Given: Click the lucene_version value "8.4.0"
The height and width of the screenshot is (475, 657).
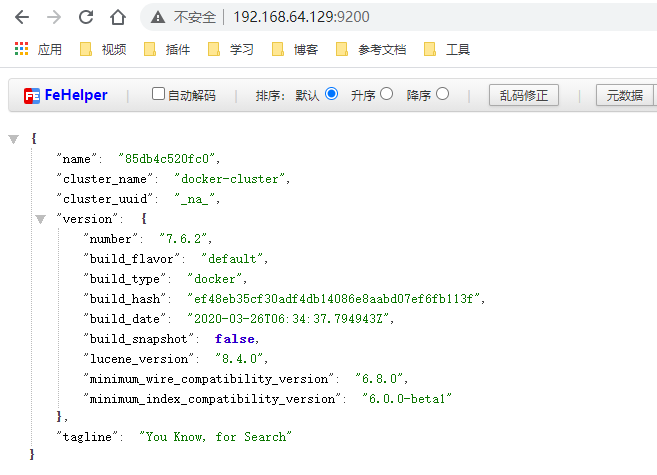Looking at the screenshot, I should [x=239, y=359].
